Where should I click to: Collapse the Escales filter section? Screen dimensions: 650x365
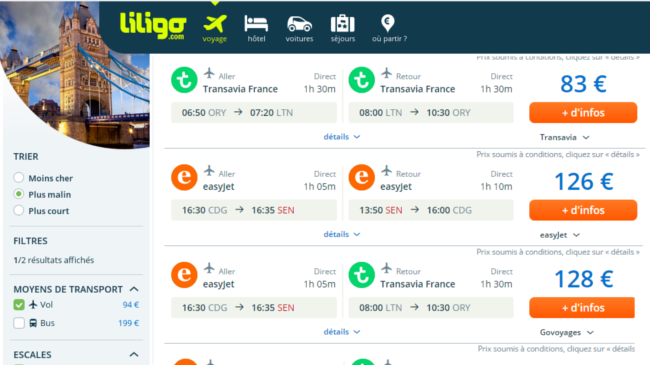(134, 355)
